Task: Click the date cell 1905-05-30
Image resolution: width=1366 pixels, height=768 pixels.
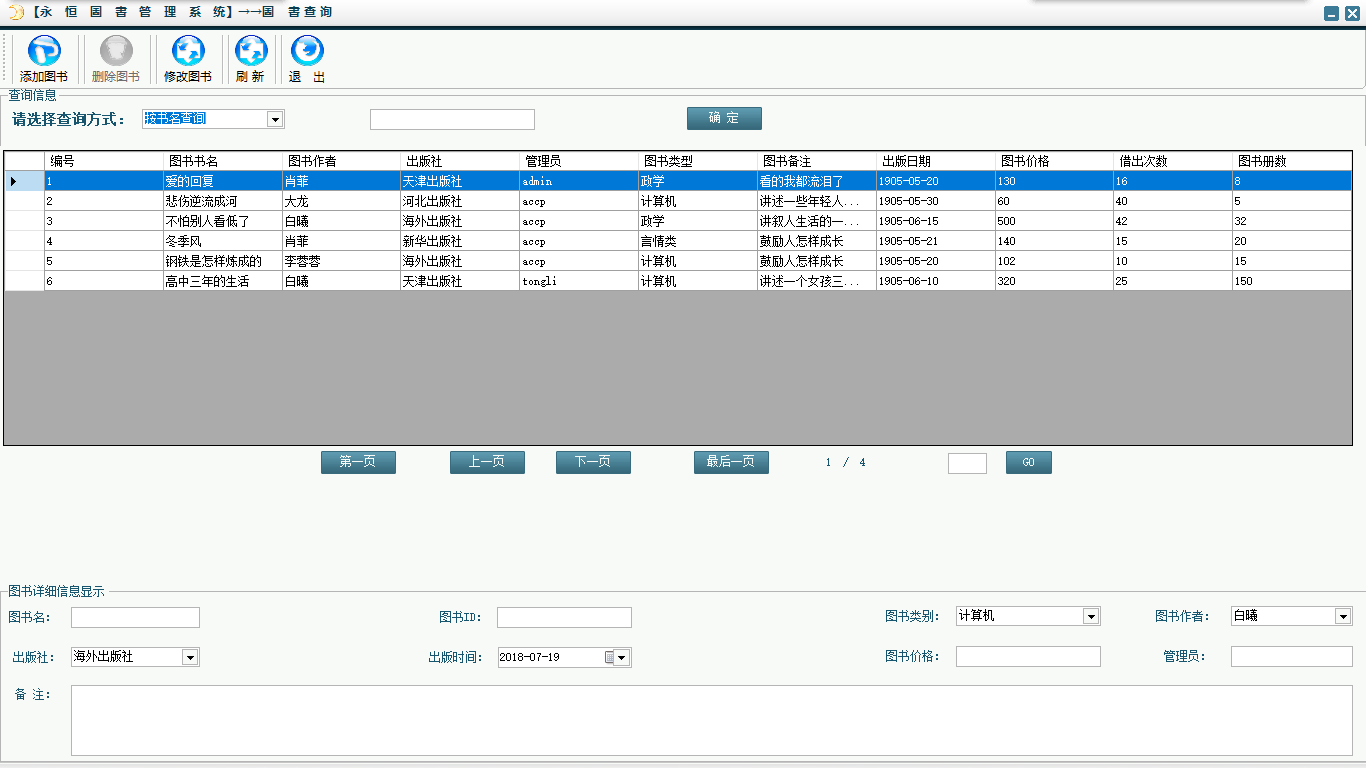Action: coord(937,201)
